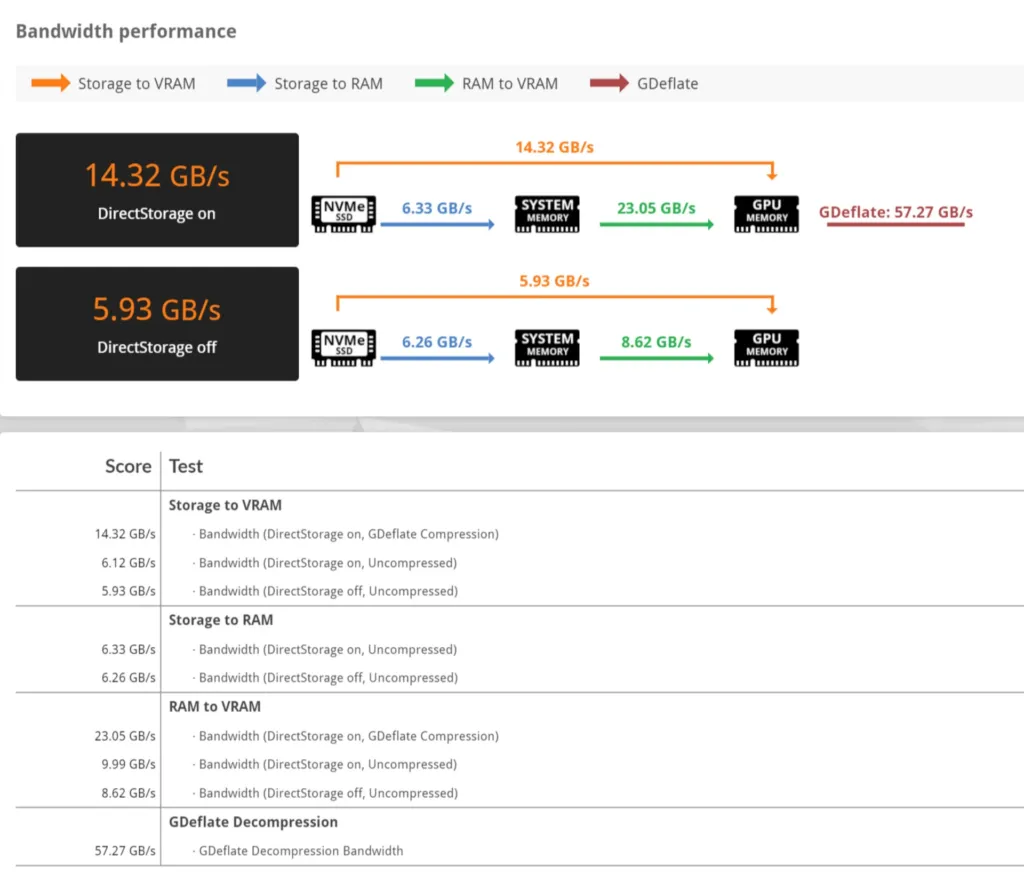
Task: Click the Storage to VRAM table section title
Action: pos(225,505)
